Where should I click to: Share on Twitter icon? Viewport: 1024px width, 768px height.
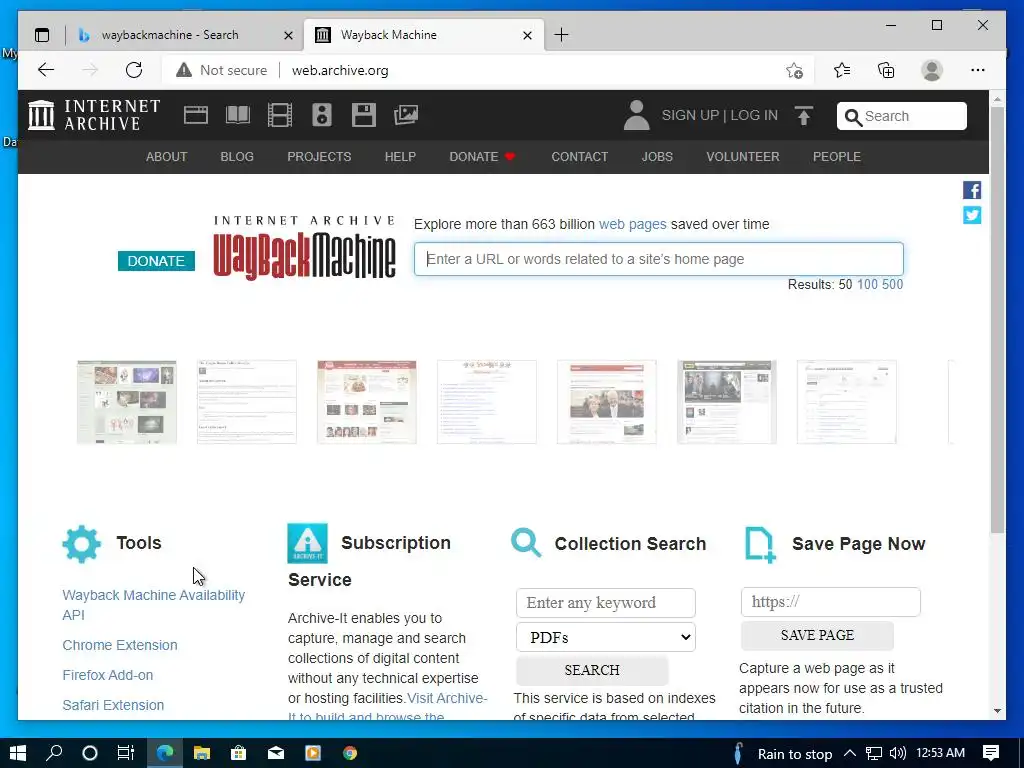972,215
